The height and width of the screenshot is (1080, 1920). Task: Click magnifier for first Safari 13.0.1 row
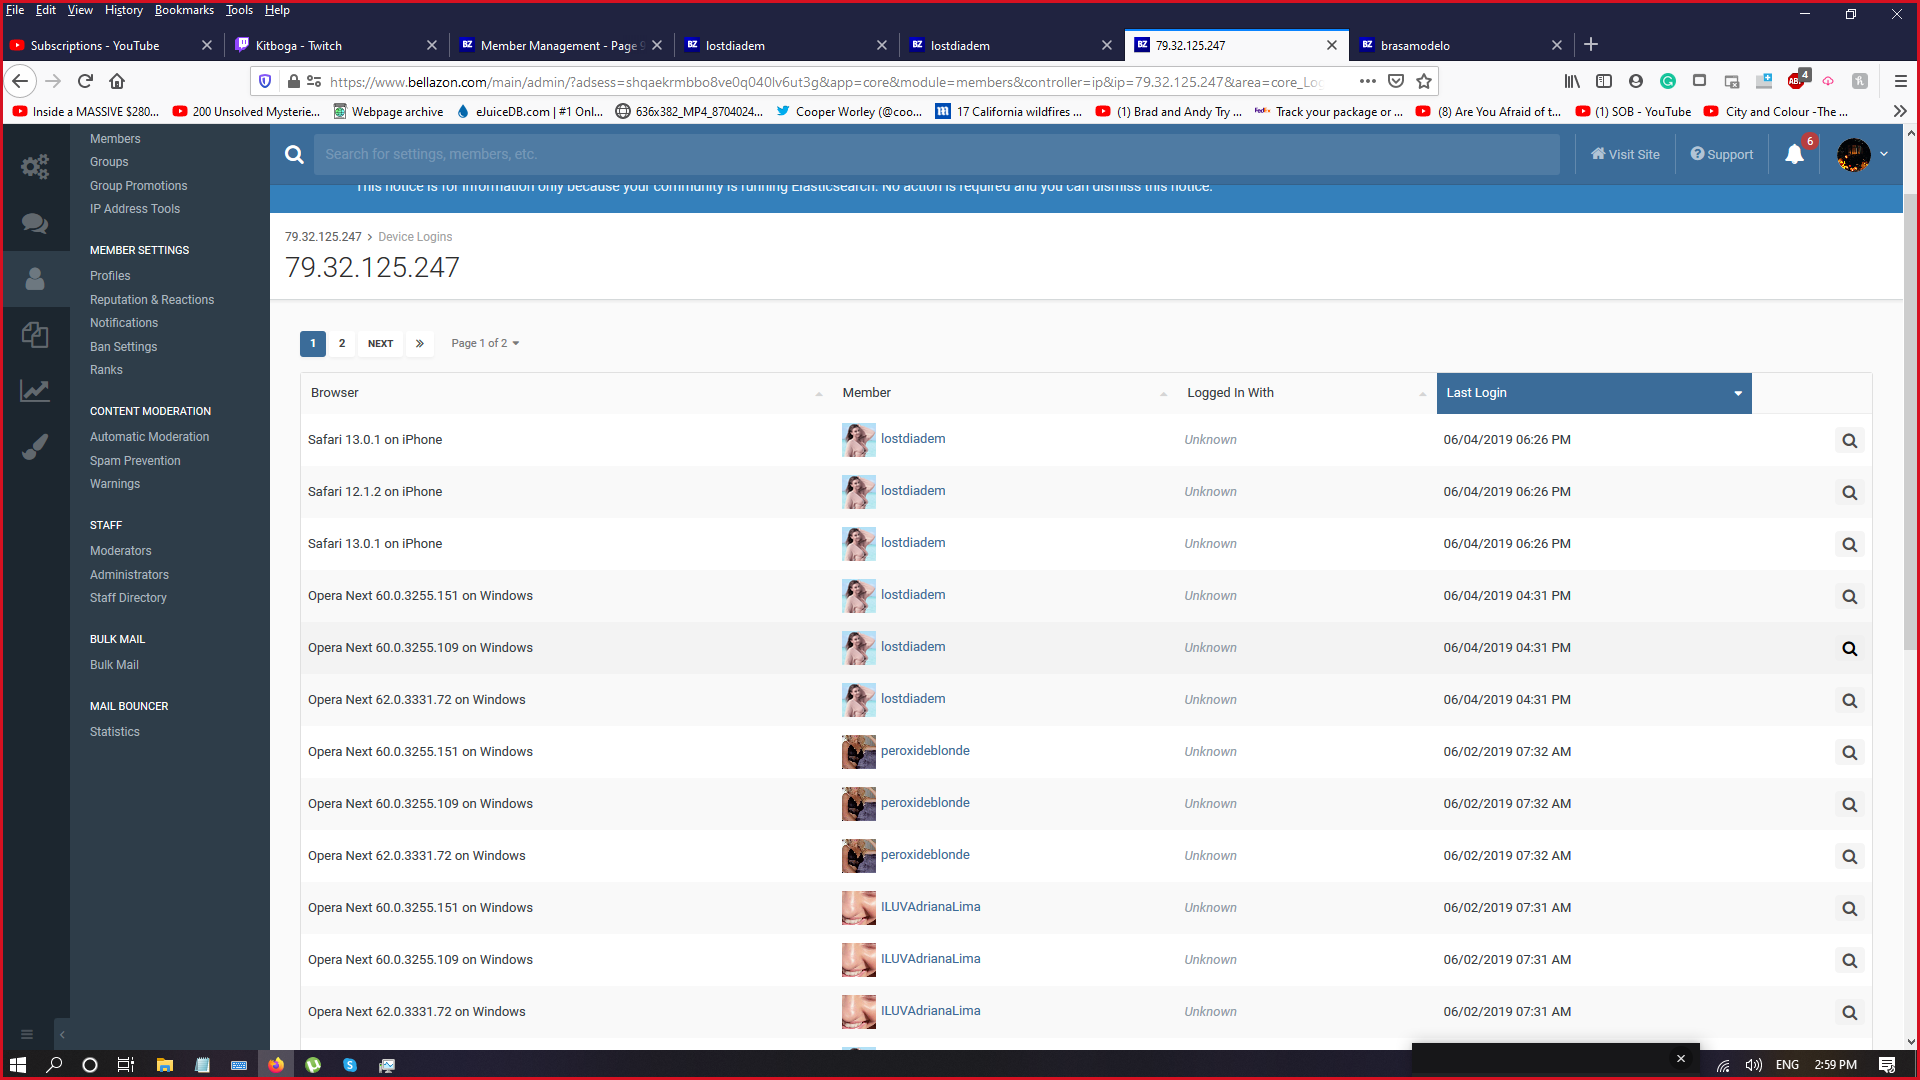[x=1849, y=441]
